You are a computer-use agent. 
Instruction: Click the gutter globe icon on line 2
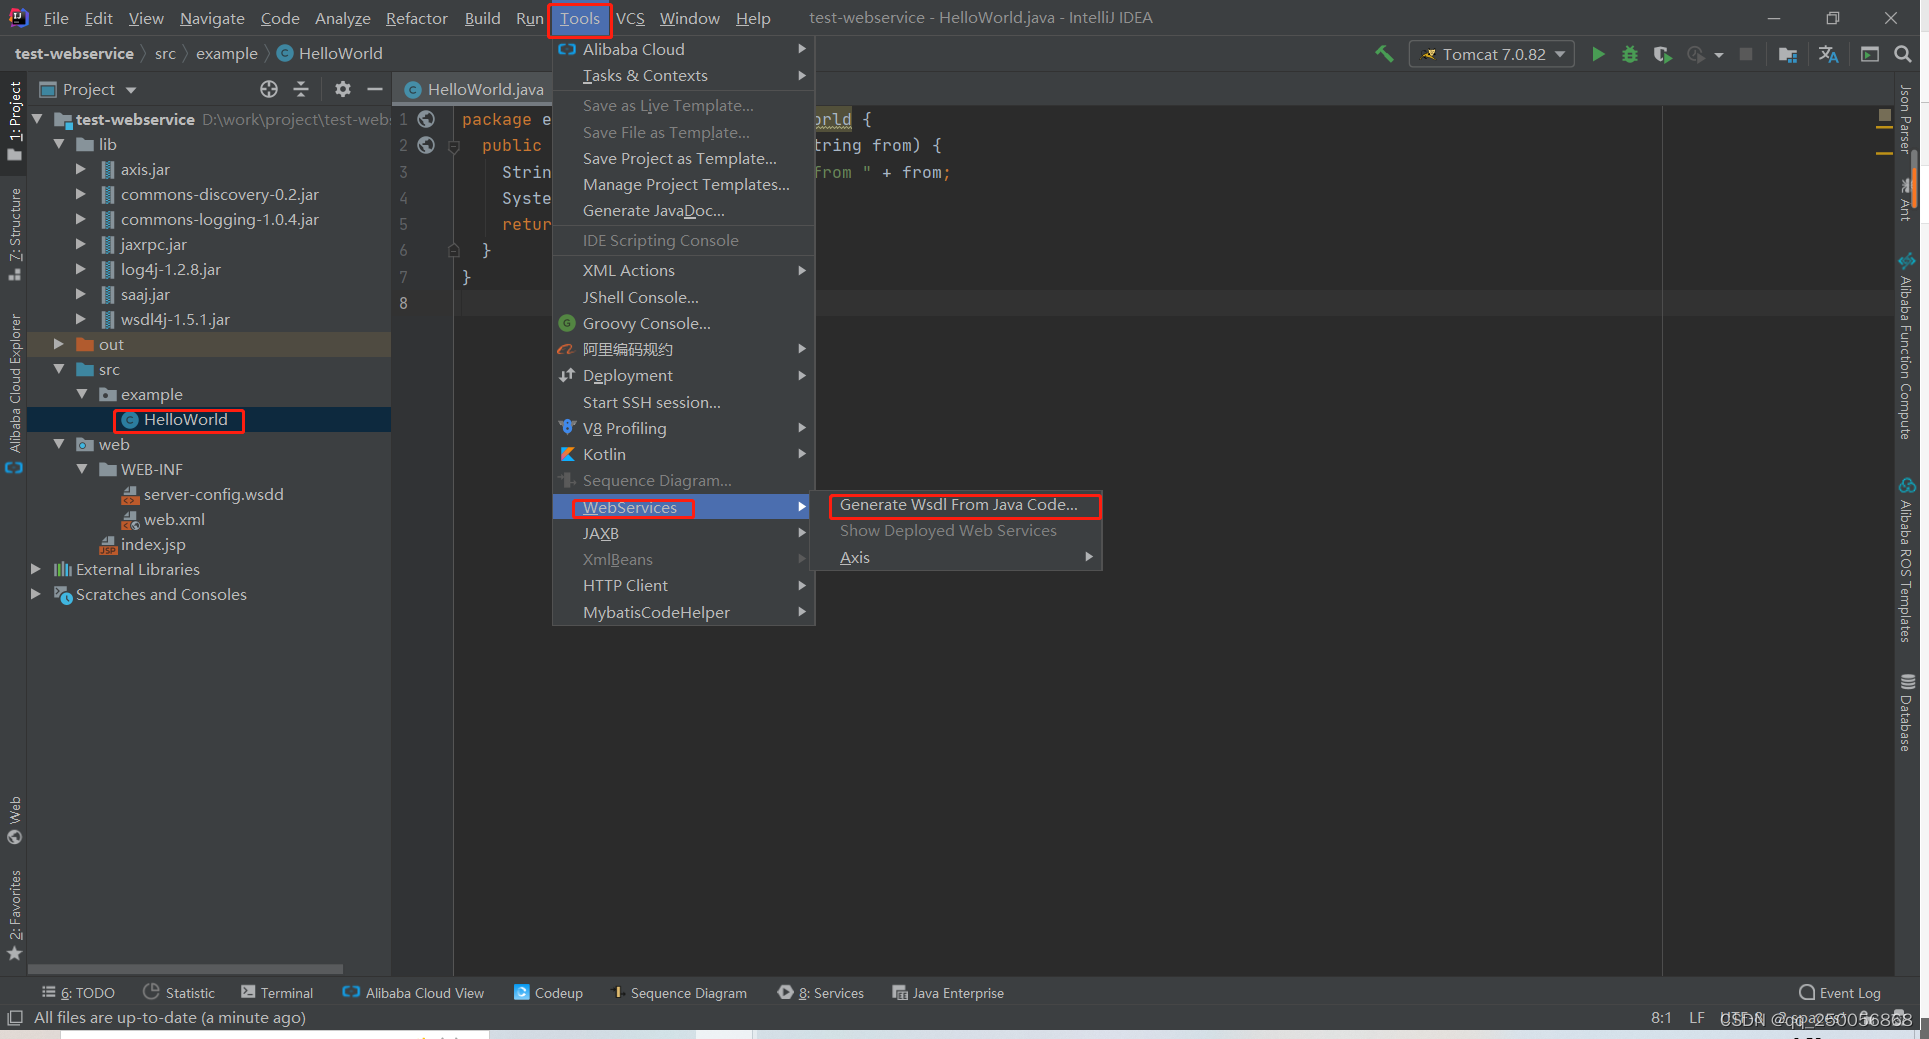(x=426, y=145)
